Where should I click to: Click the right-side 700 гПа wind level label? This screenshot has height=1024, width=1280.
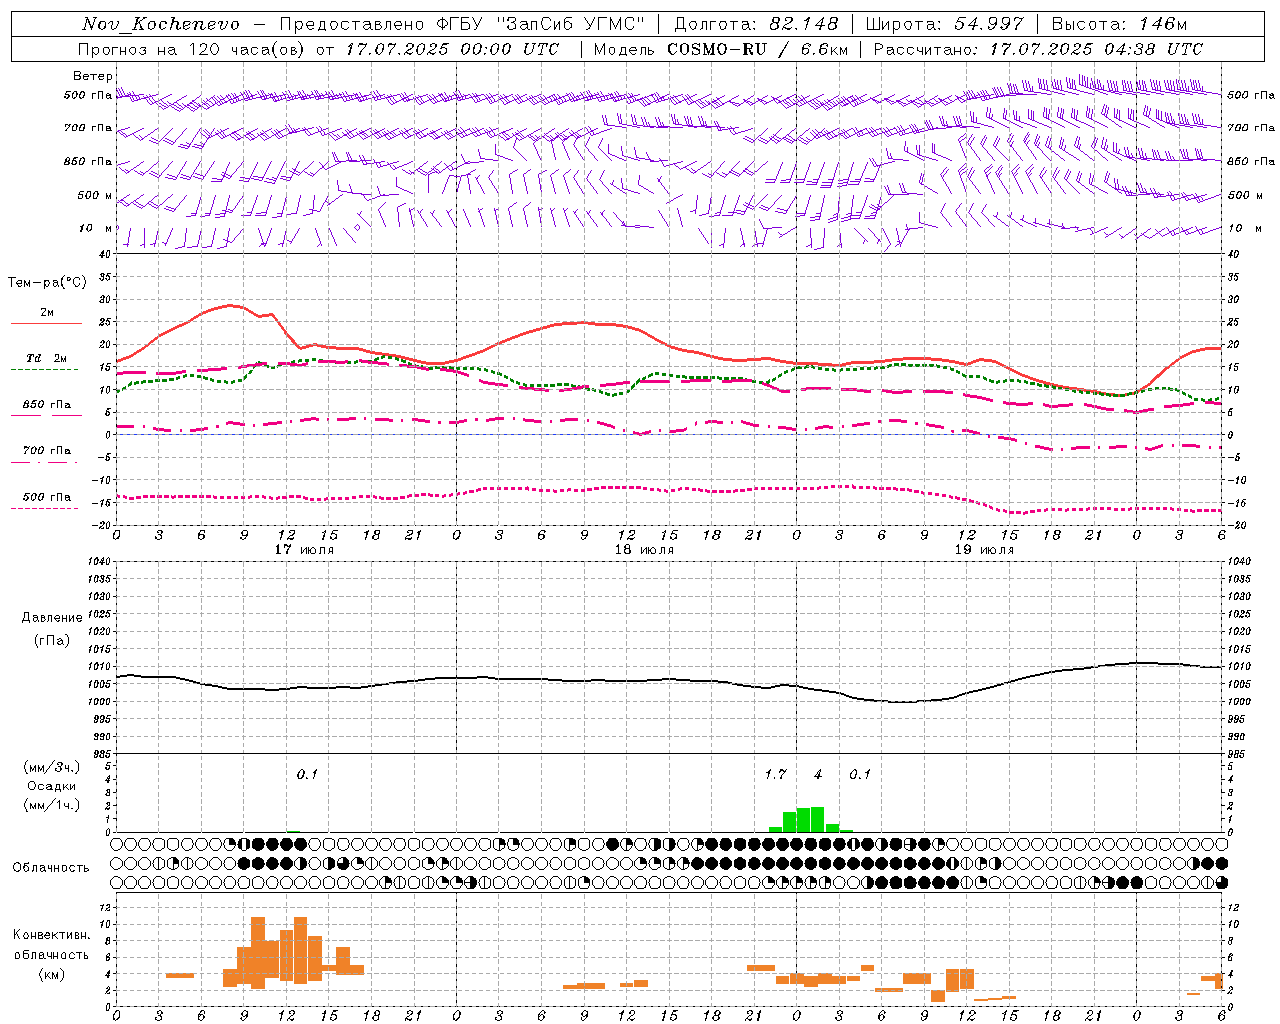click(1251, 128)
